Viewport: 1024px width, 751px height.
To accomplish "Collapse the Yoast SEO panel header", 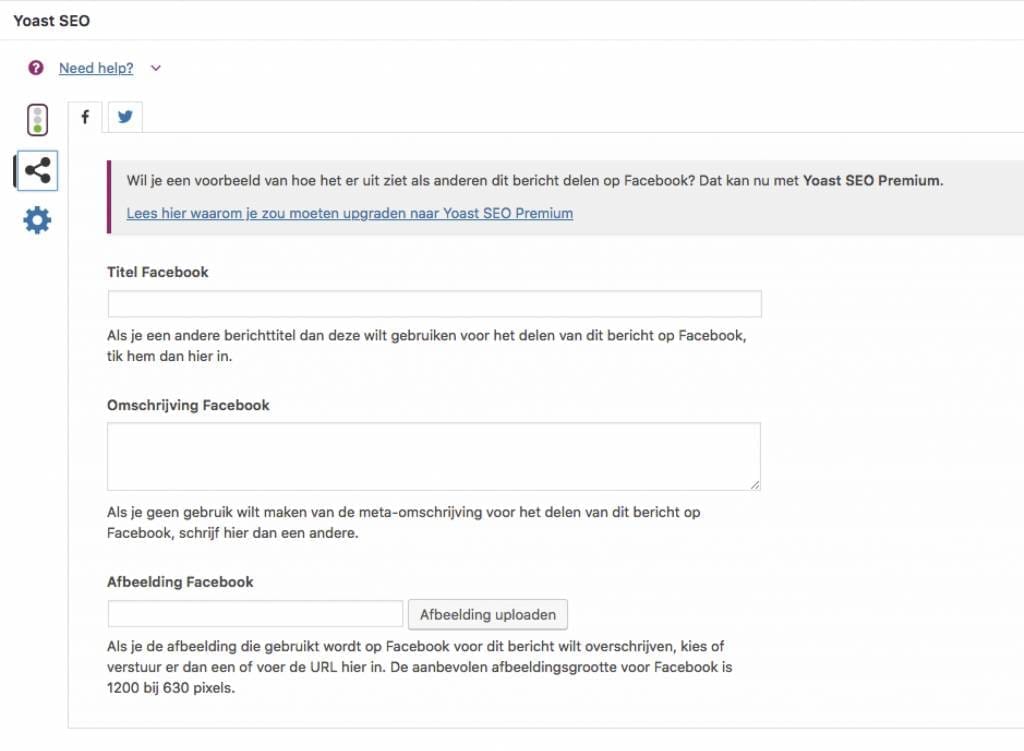I will [51, 20].
